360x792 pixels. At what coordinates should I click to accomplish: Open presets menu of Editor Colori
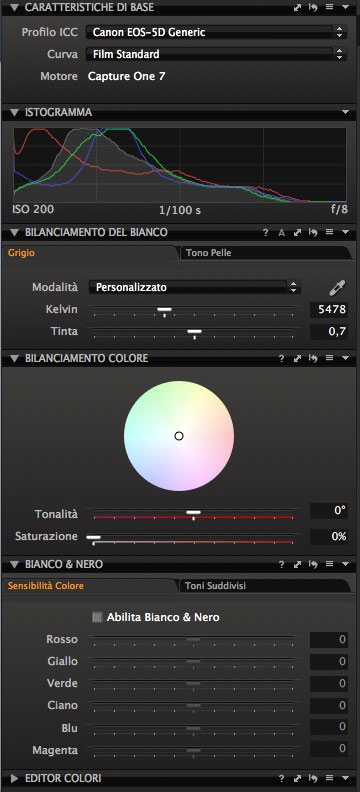click(329, 778)
